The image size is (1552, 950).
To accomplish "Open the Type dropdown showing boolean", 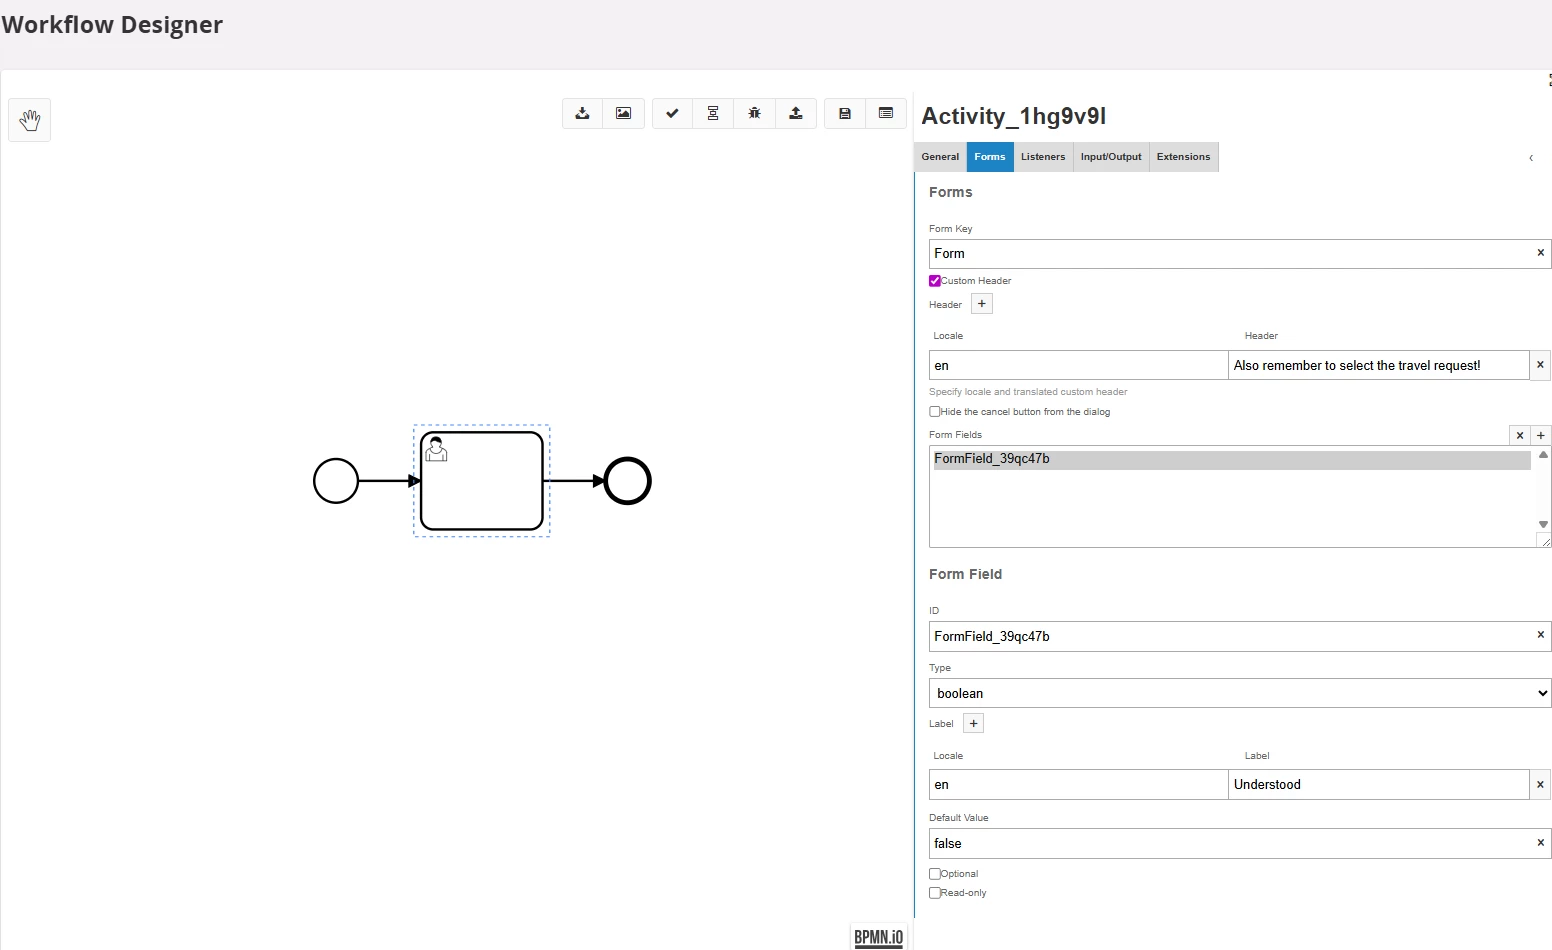I will coord(1239,693).
